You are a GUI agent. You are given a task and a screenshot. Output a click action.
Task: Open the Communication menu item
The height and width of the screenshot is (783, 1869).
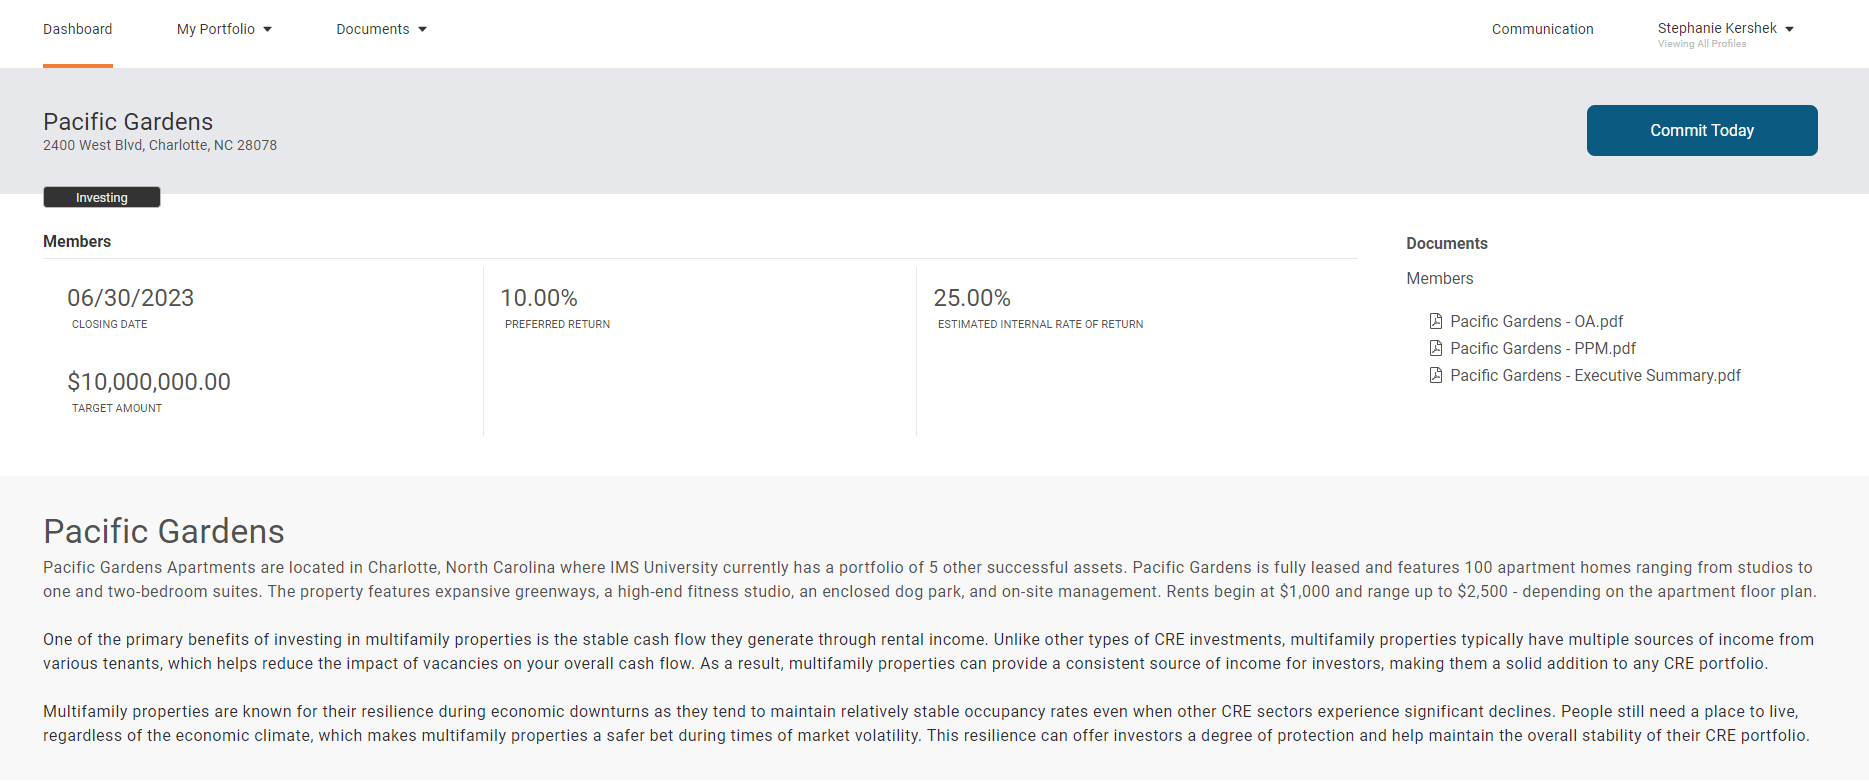pyautogui.click(x=1542, y=29)
